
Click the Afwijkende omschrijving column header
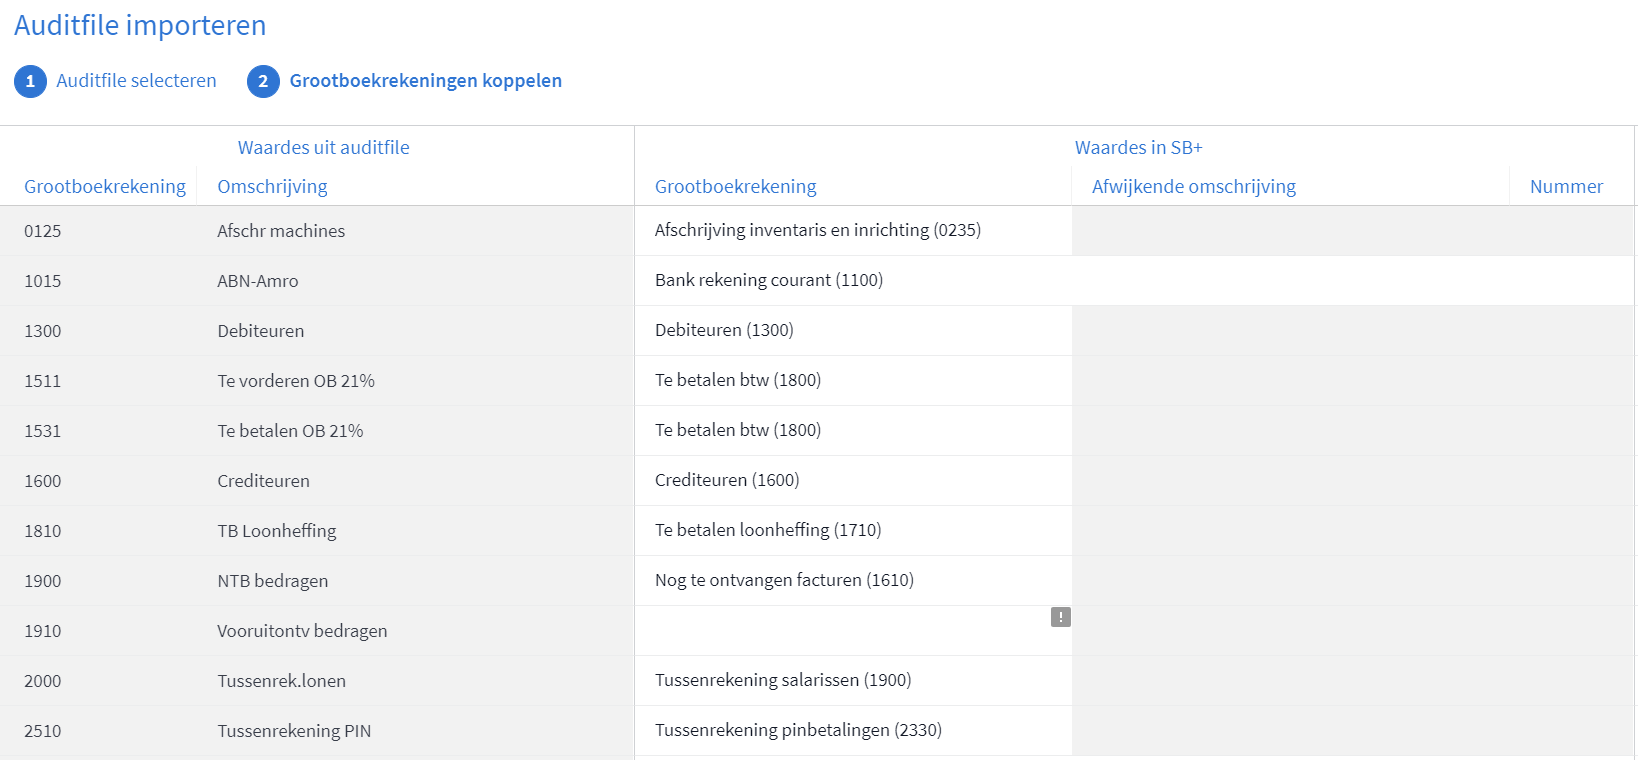[1193, 186]
